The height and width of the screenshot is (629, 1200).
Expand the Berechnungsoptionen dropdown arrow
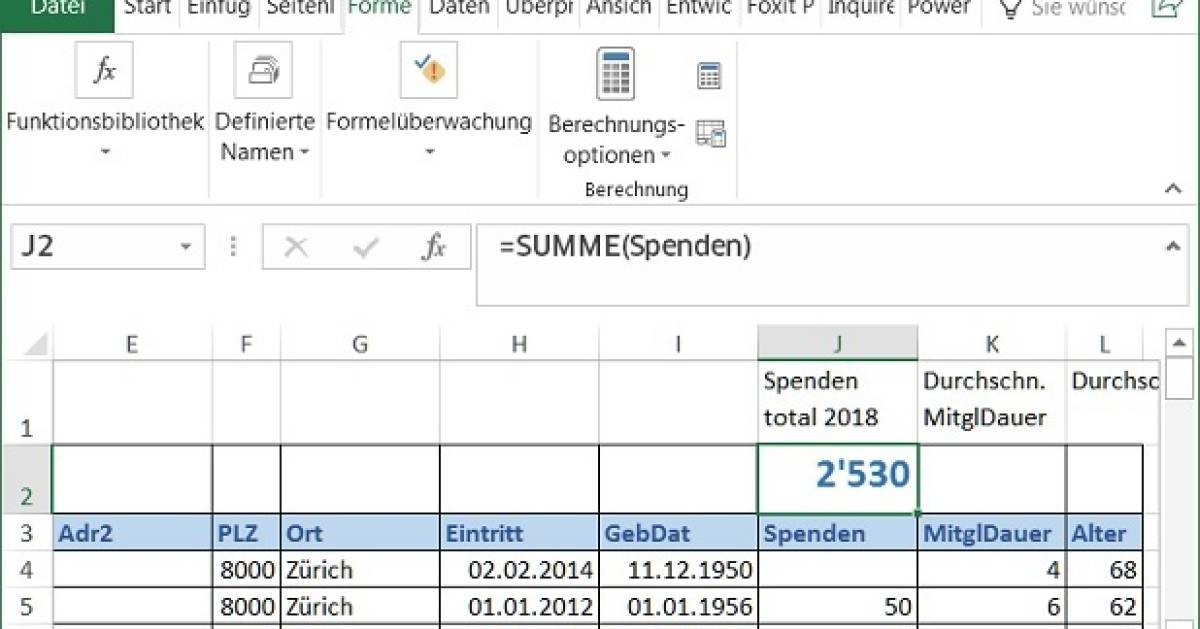coord(666,156)
